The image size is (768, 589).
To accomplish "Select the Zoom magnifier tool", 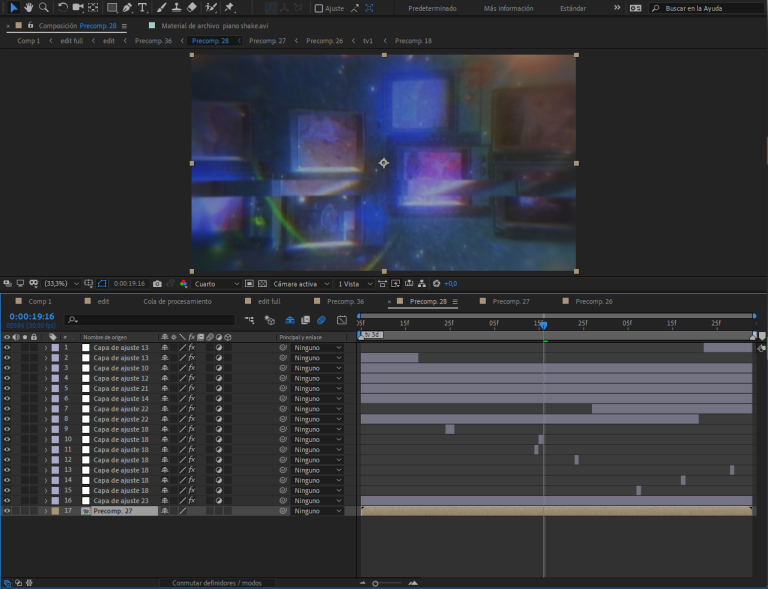I will pos(43,7).
